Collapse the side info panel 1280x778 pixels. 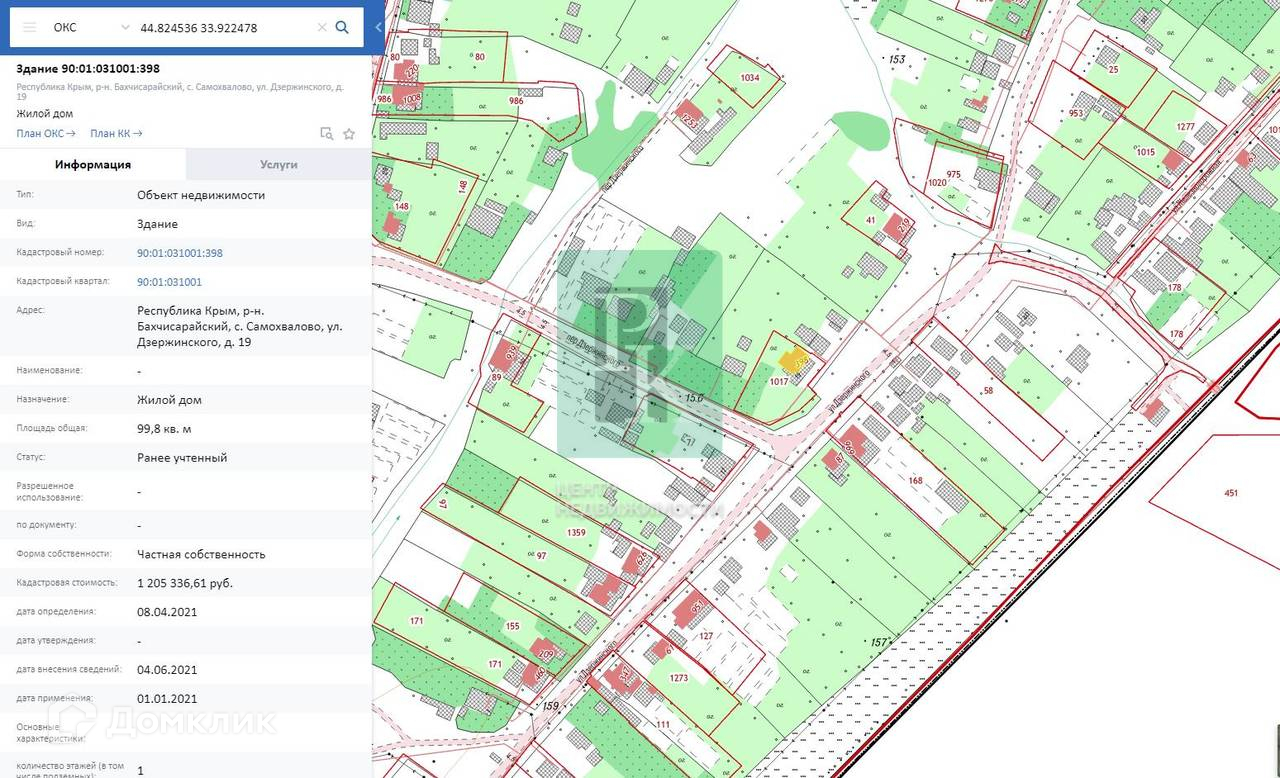pyautogui.click(x=378, y=27)
